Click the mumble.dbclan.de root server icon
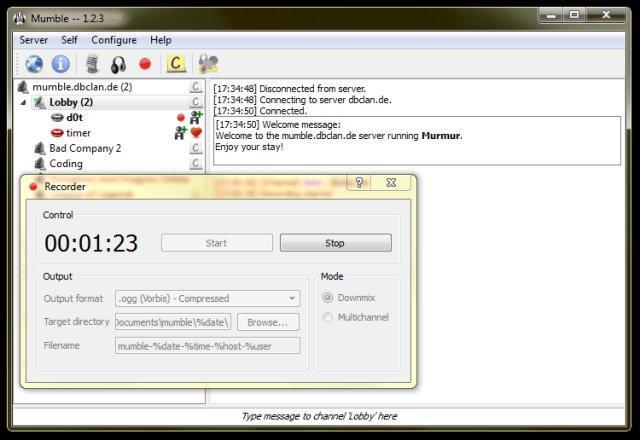640x440 pixels. (x=23, y=87)
